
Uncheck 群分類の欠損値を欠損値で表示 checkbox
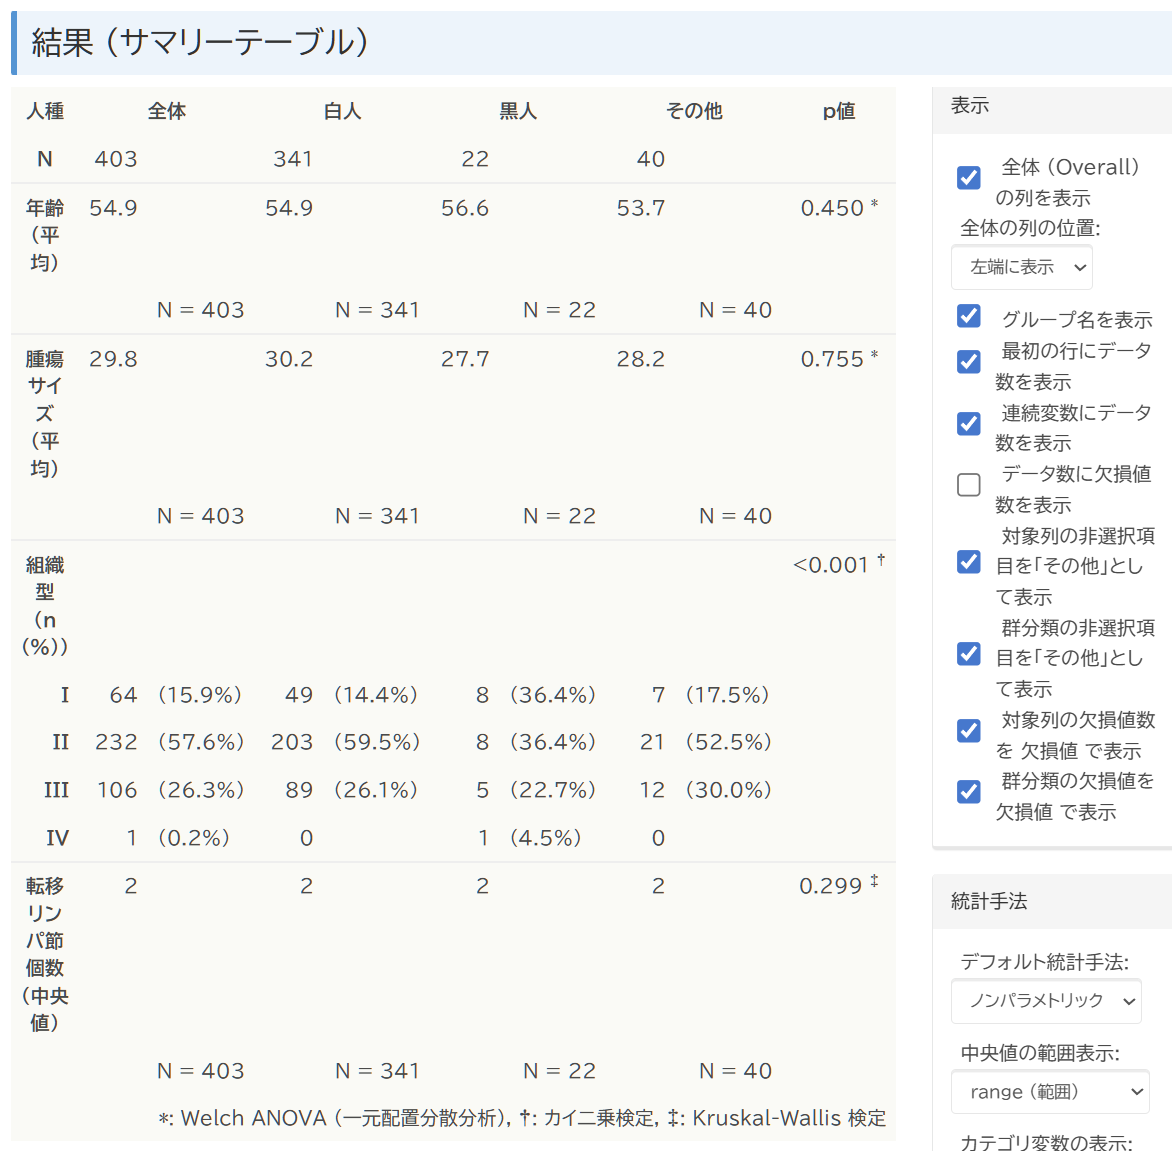pyautogui.click(x=968, y=792)
